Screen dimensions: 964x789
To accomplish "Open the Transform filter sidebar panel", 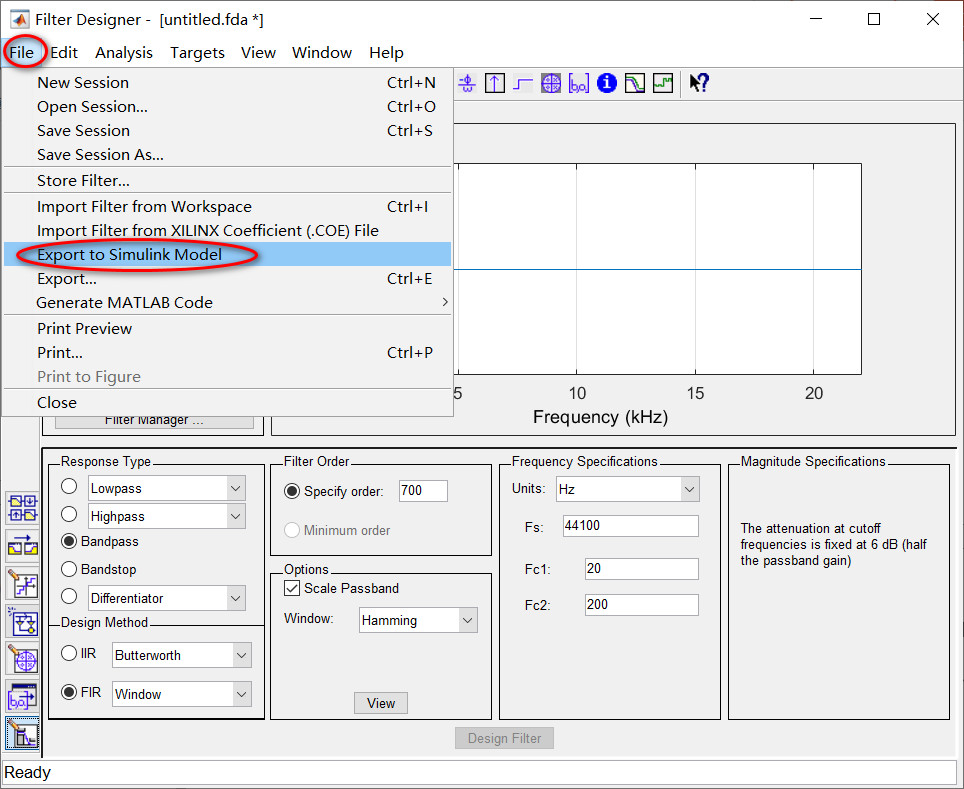I will pos(23,545).
